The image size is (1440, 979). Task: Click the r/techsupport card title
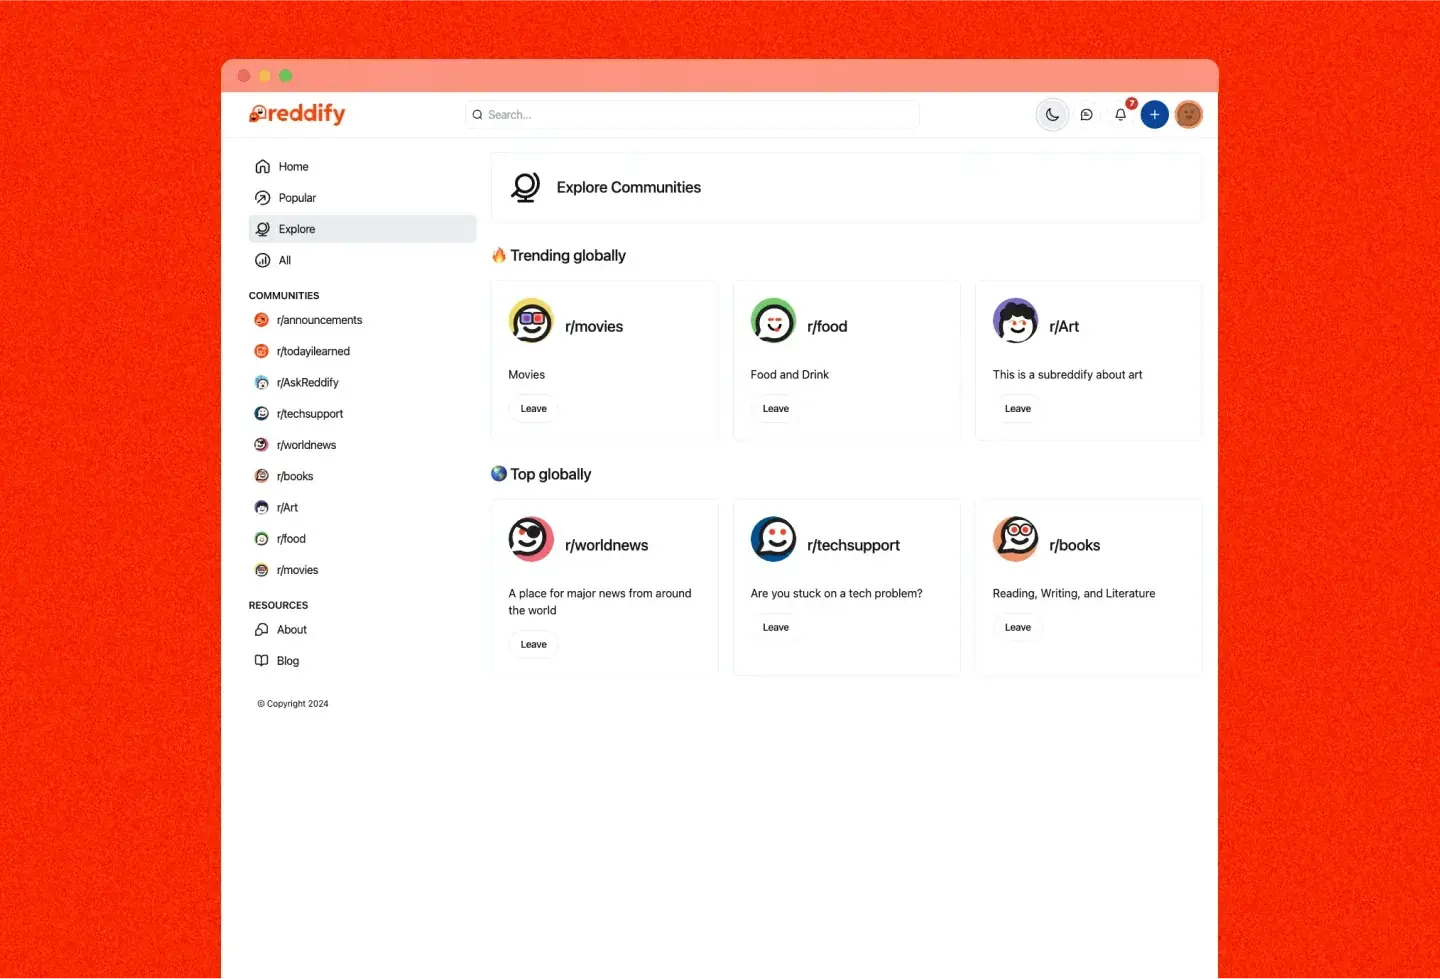[853, 546]
